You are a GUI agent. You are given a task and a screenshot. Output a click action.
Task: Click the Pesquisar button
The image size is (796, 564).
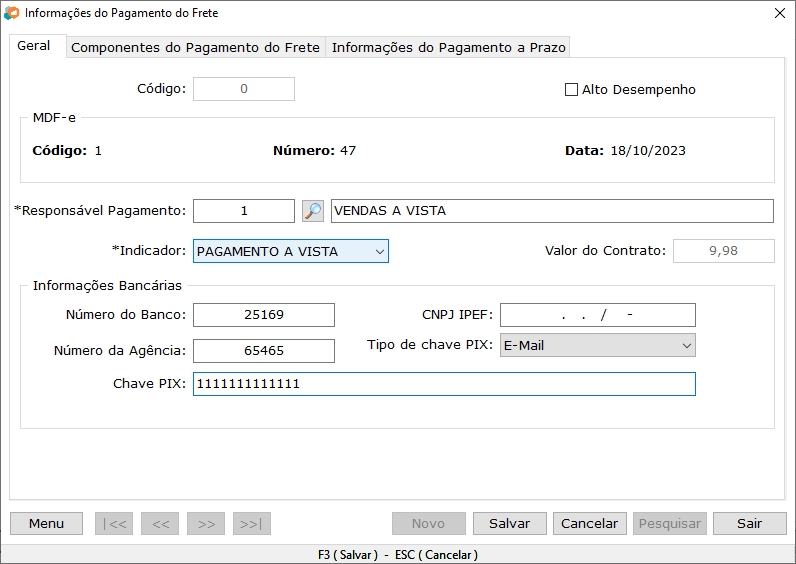[670, 523]
